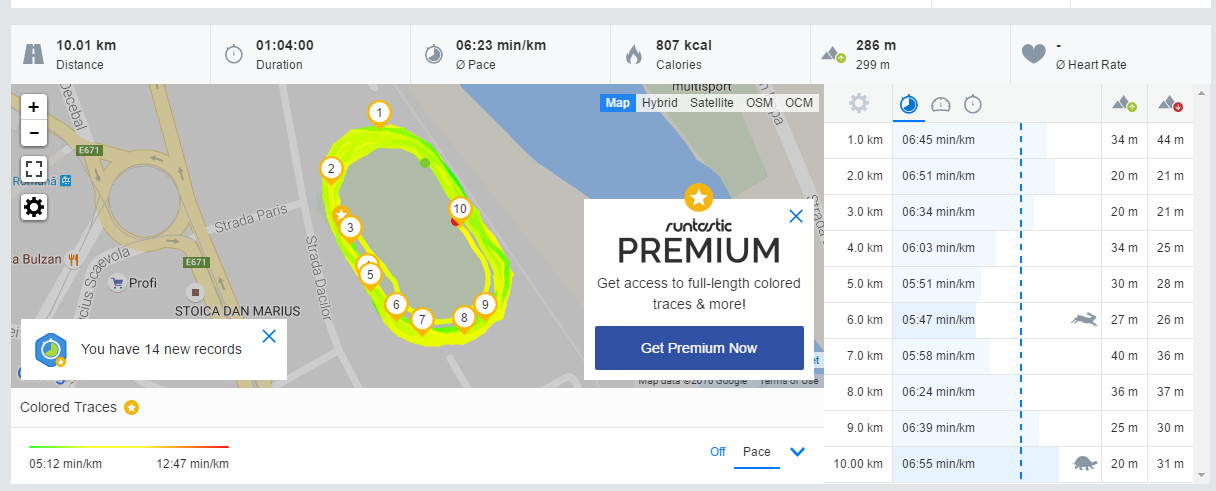Viewport: 1216px width, 491px height.
Task: Expand the Pace trace type dropdown
Action: [x=797, y=452]
